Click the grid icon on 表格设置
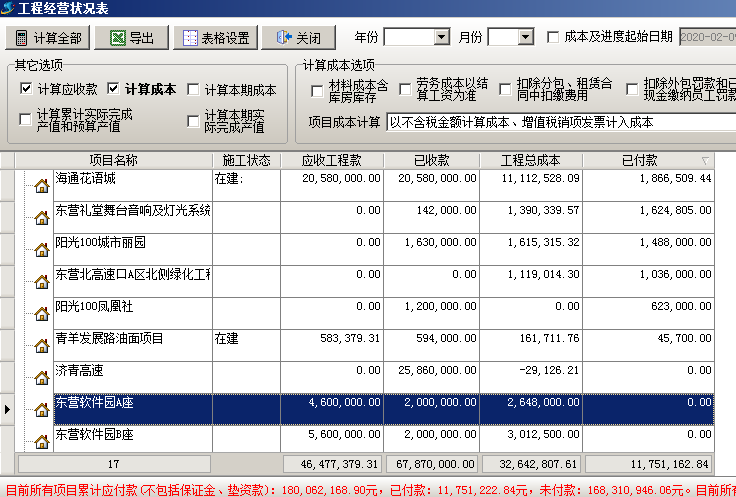736x497 pixels. tap(188, 38)
